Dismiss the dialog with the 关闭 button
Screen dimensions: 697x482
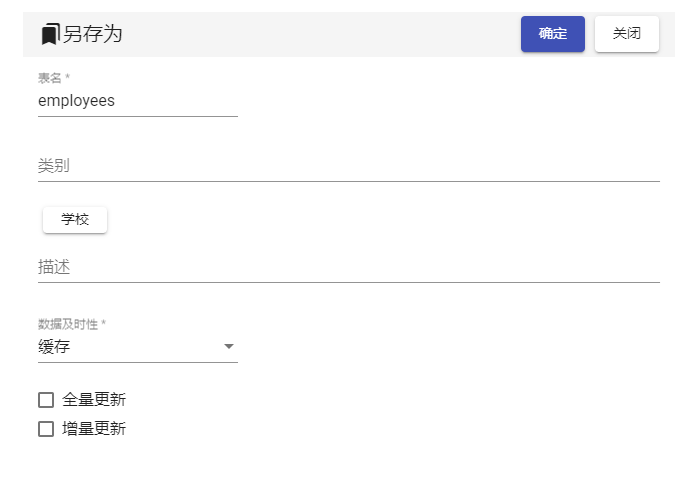627,34
